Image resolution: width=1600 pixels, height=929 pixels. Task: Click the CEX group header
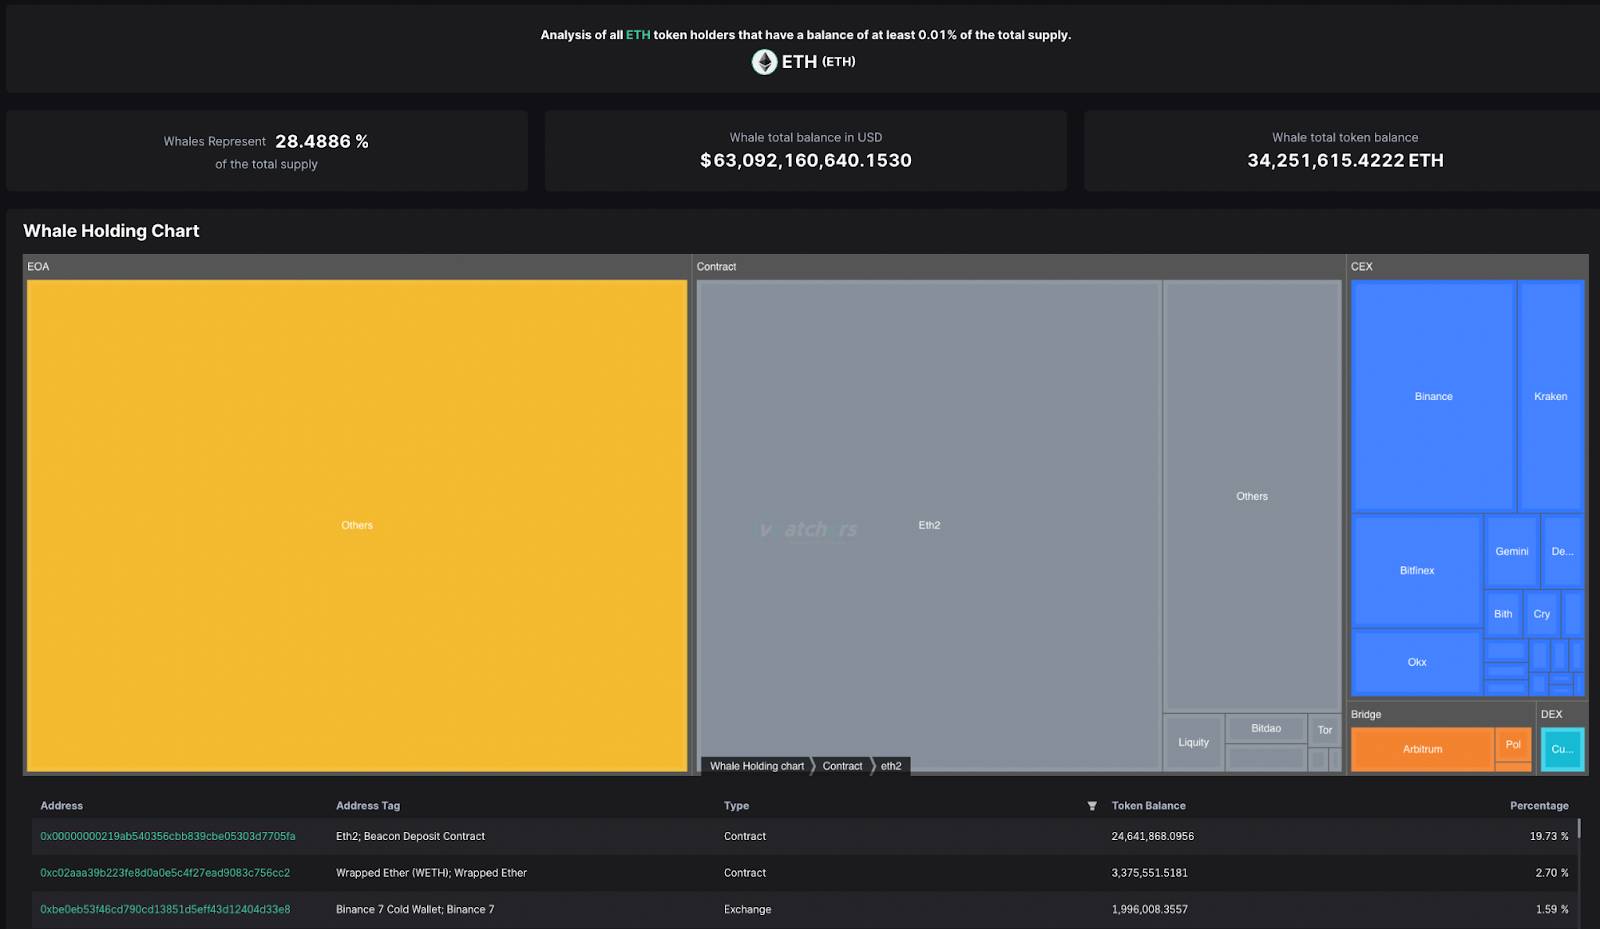click(1467, 267)
